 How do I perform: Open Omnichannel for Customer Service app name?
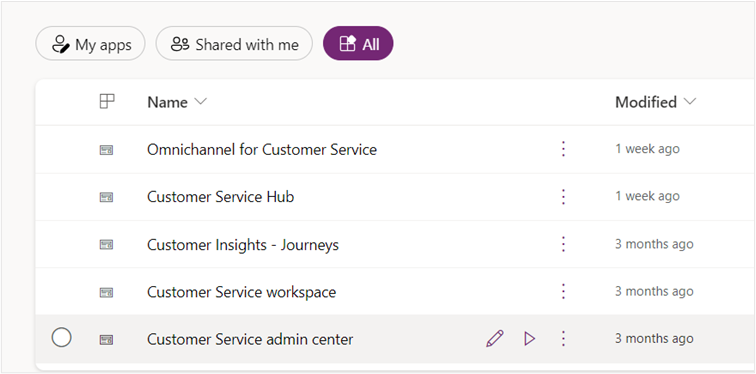262,149
